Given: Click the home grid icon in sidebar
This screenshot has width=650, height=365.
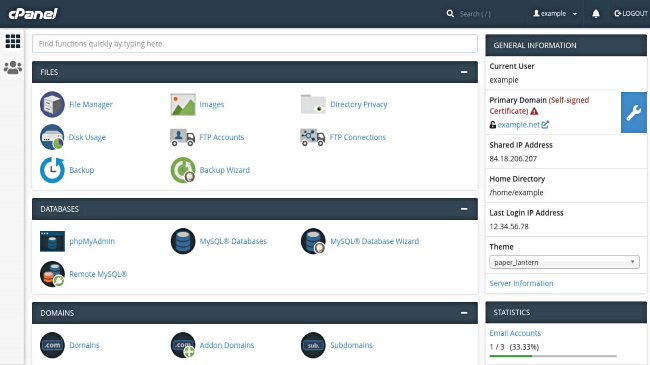Looking at the screenshot, I should [x=13, y=41].
